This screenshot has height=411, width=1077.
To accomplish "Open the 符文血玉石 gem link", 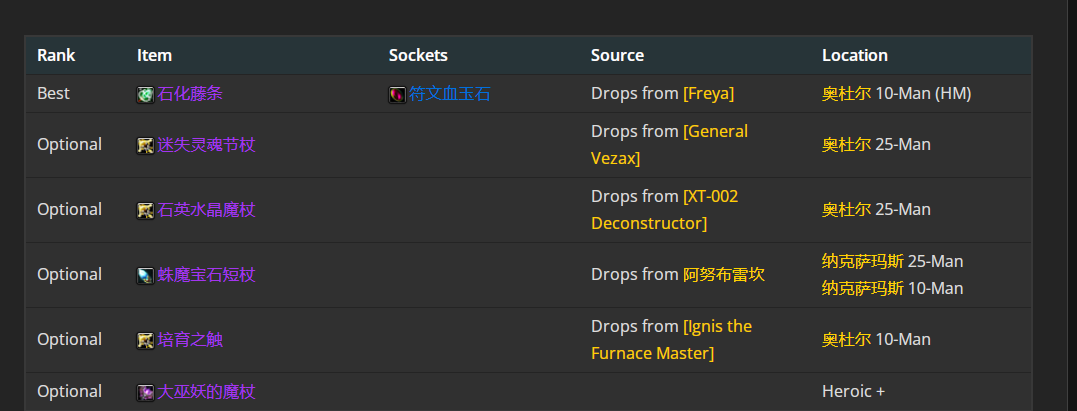I will coord(449,93).
